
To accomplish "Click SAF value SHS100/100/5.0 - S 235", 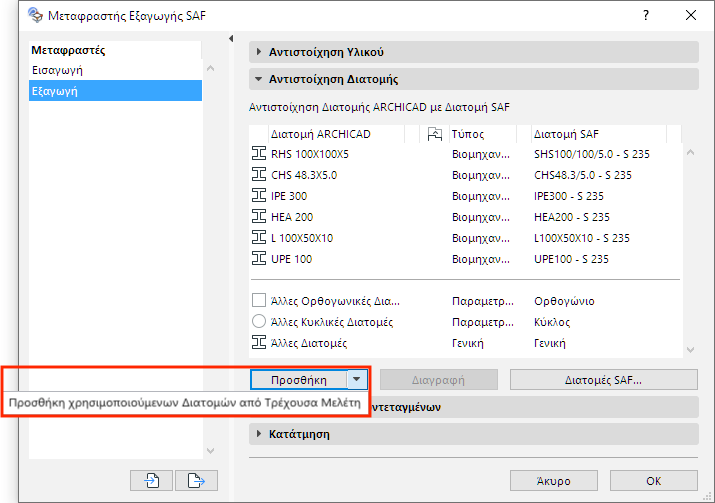I will [591, 154].
